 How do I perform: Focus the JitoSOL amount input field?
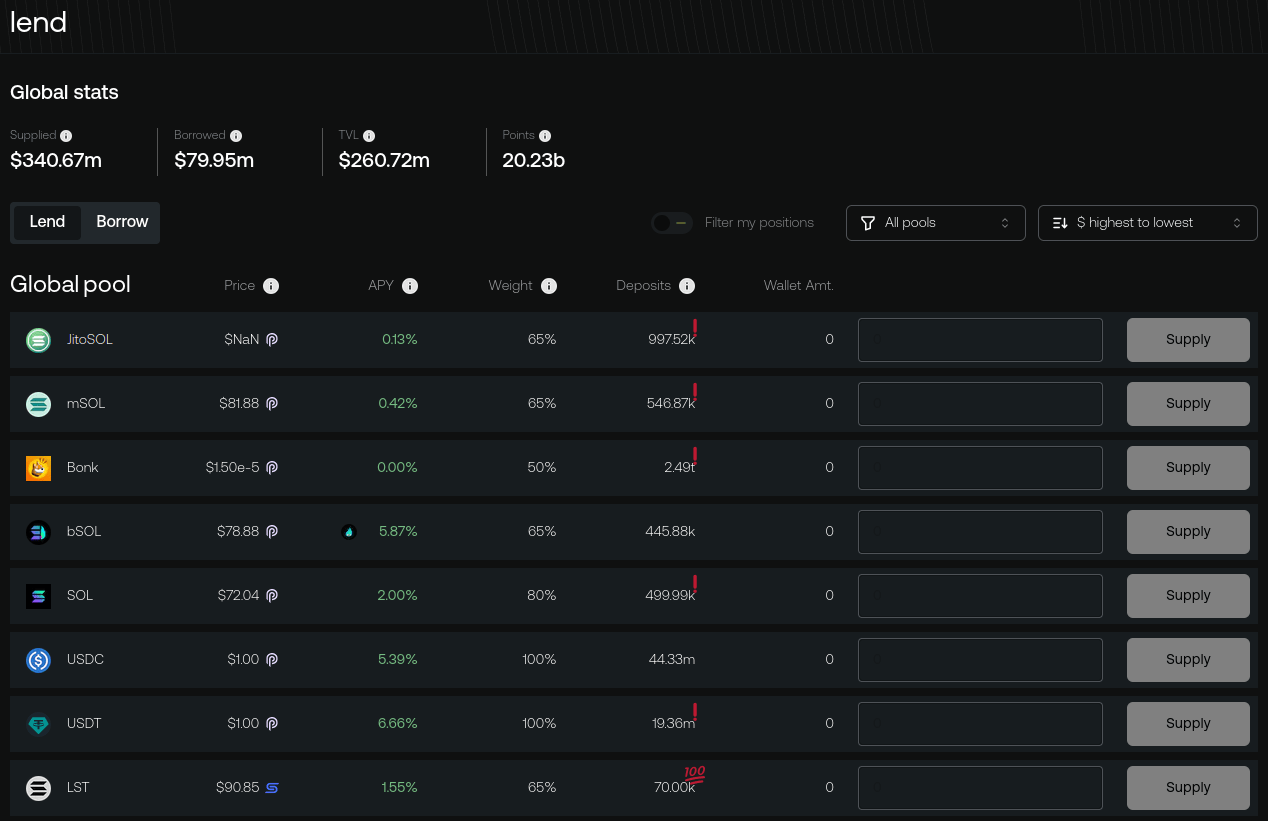[980, 340]
